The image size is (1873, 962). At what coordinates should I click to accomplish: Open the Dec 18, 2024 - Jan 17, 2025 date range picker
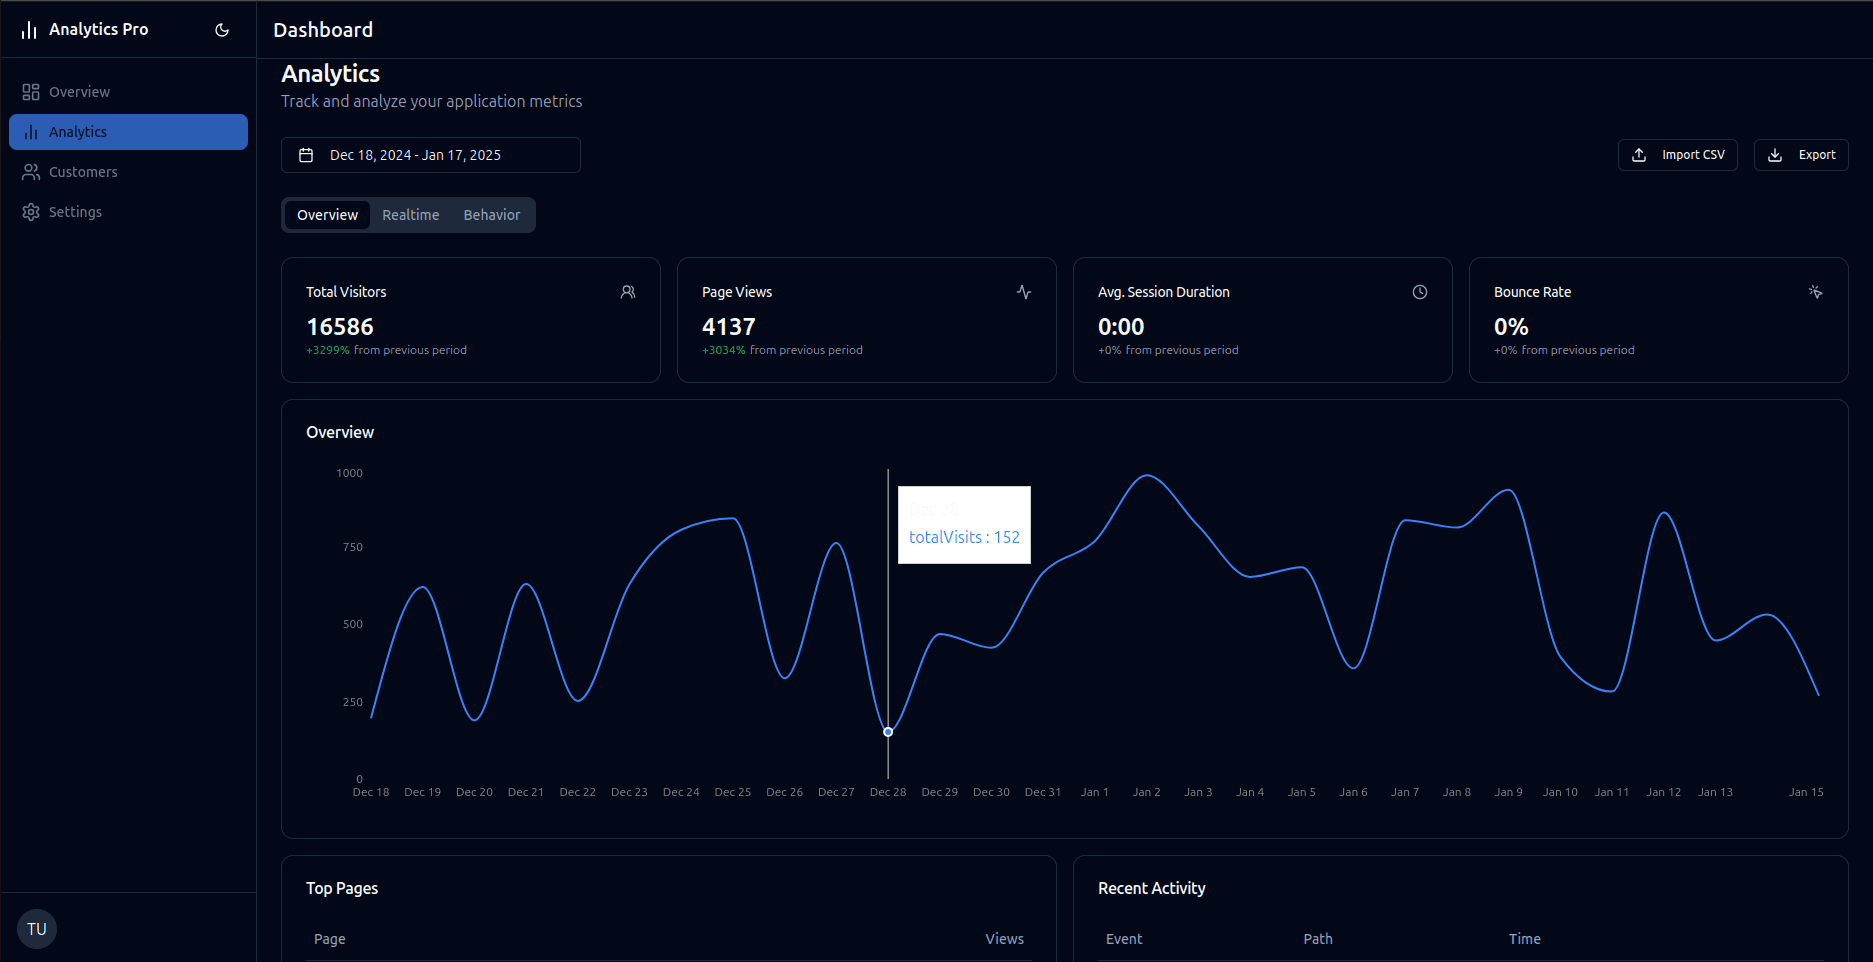[x=430, y=154]
